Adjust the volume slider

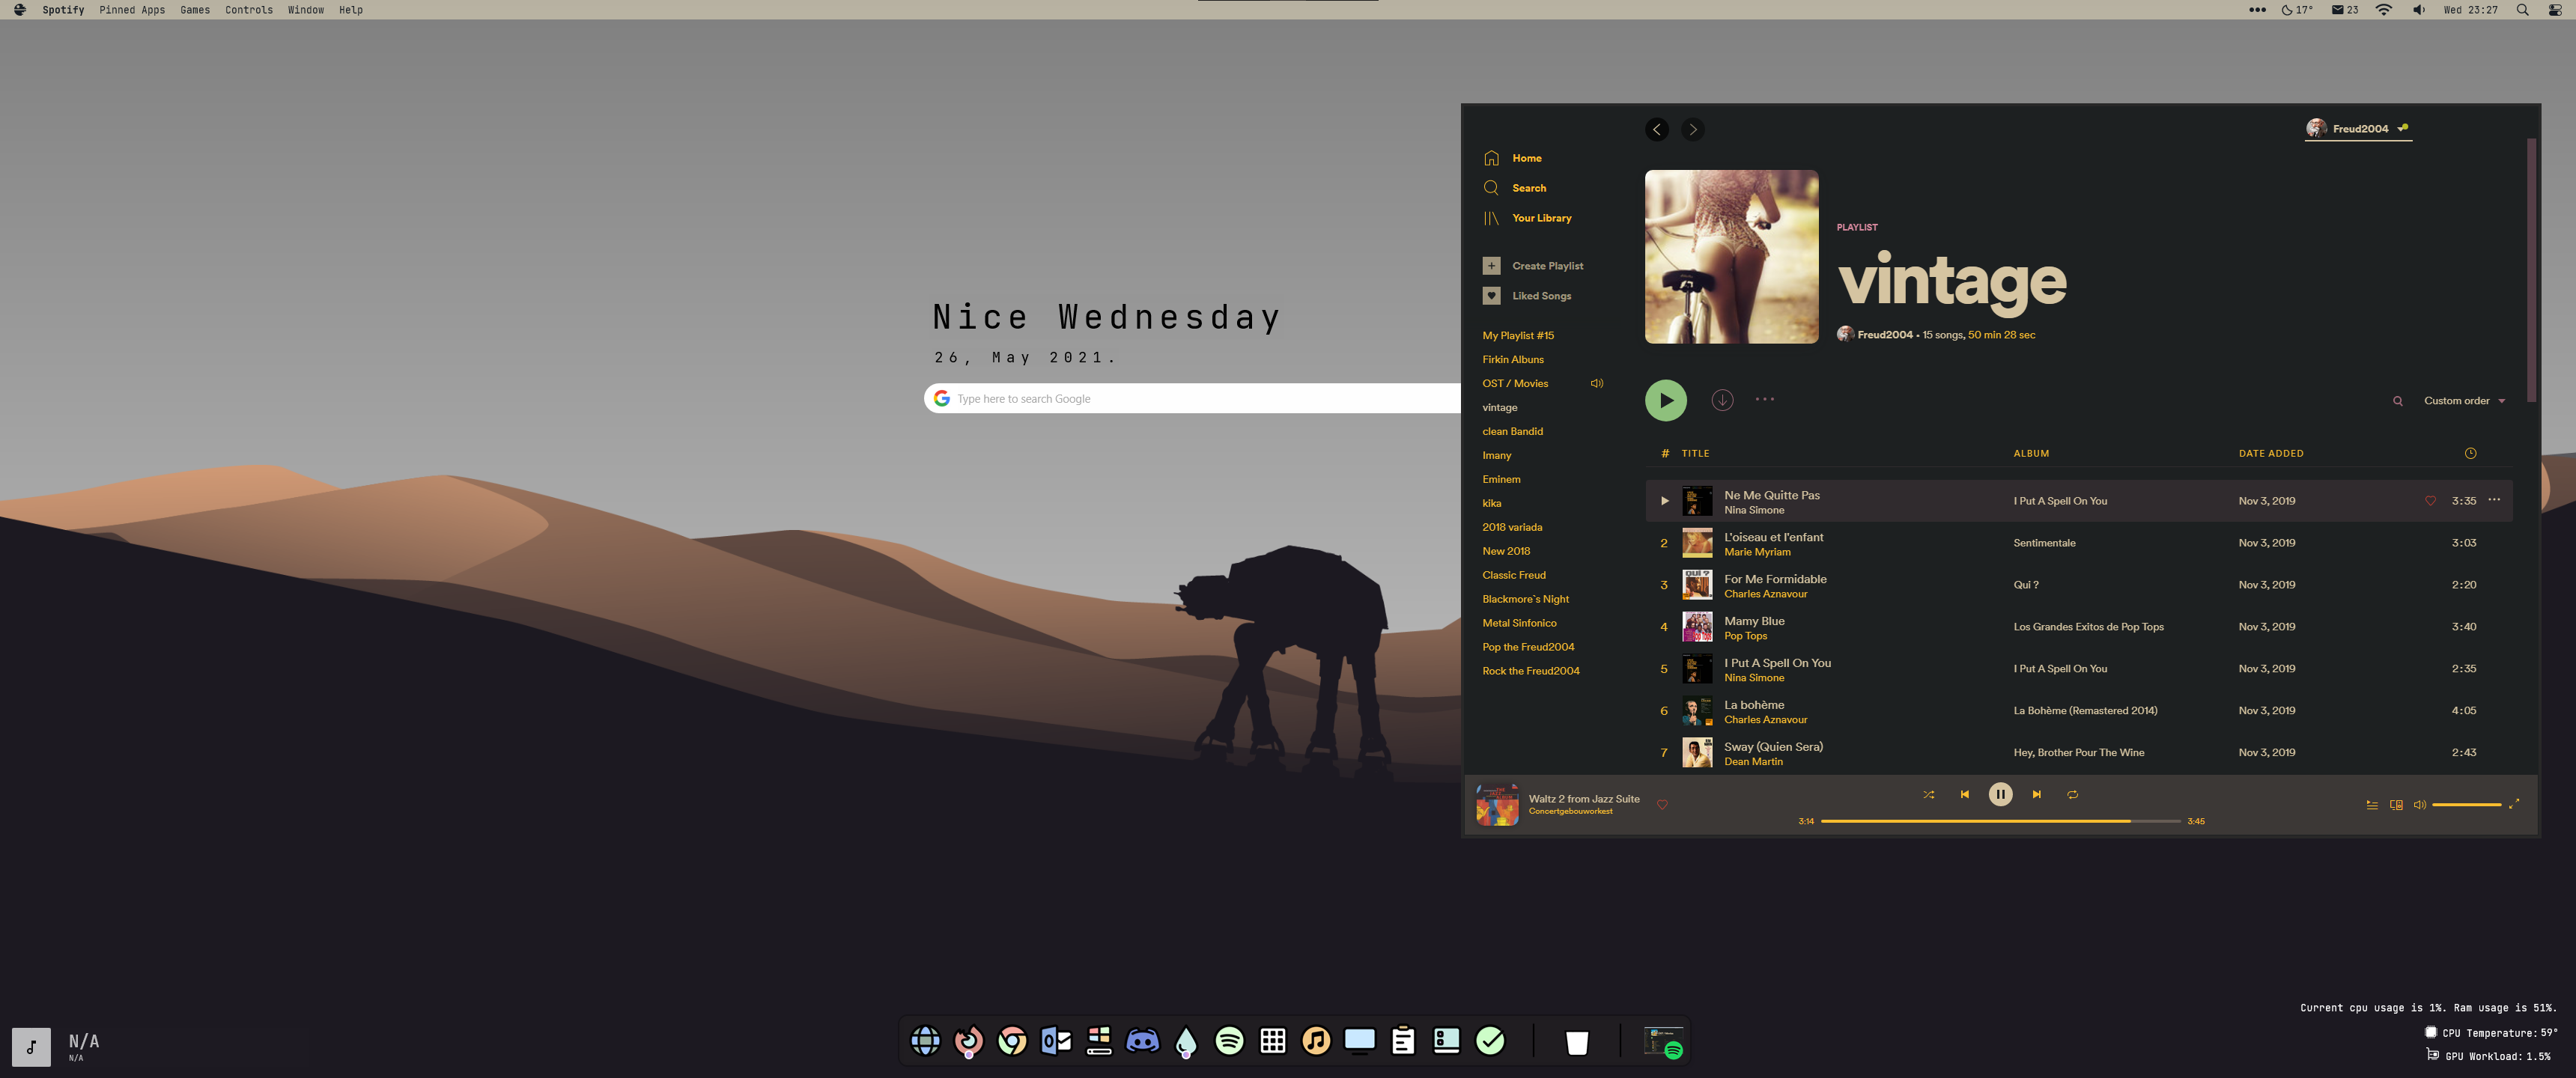2466,805
